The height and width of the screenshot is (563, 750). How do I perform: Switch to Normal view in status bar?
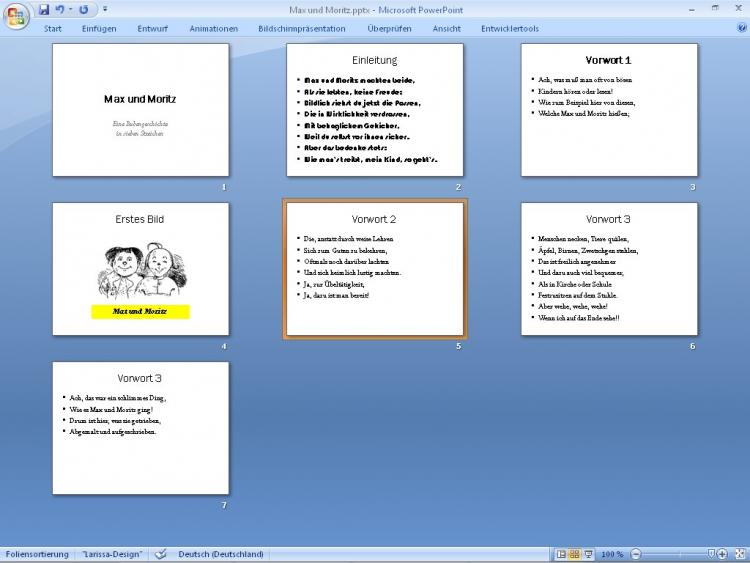tap(561, 554)
